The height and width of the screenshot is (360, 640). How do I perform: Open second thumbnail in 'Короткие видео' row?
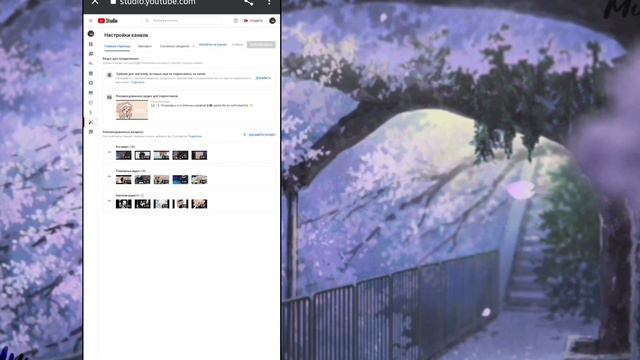coord(142,204)
